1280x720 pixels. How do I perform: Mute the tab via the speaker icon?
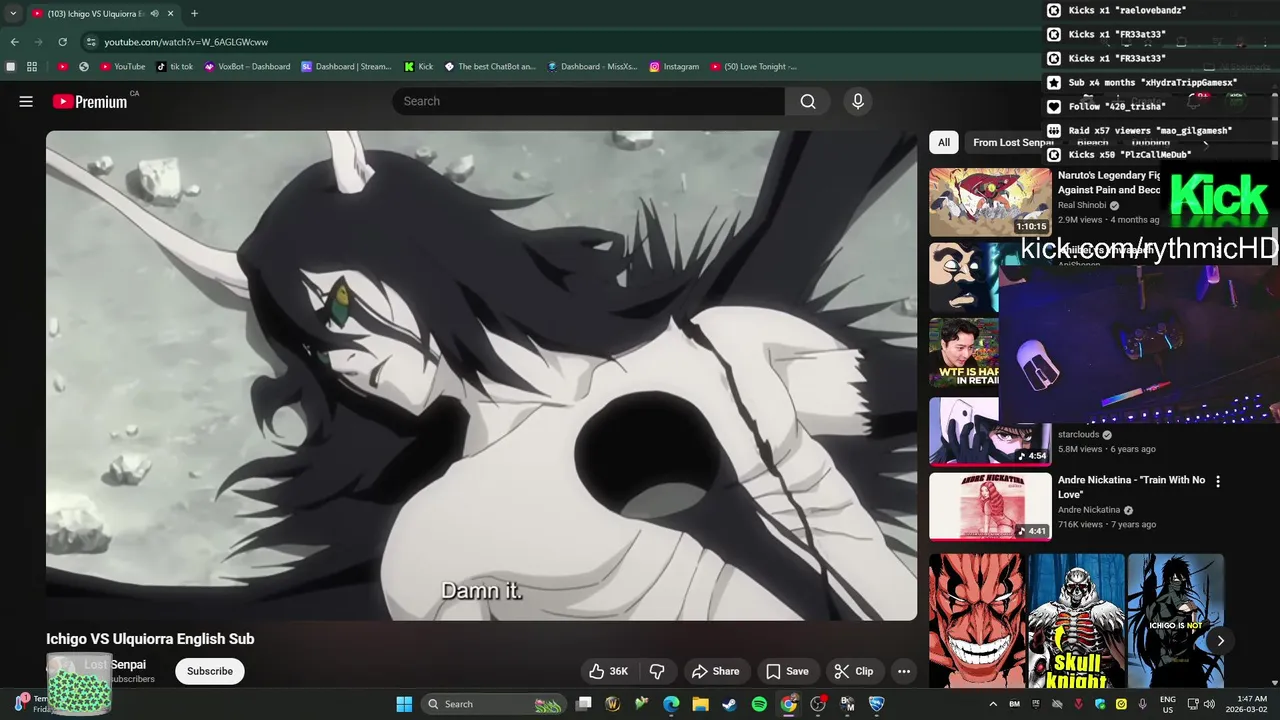point(154,14)
